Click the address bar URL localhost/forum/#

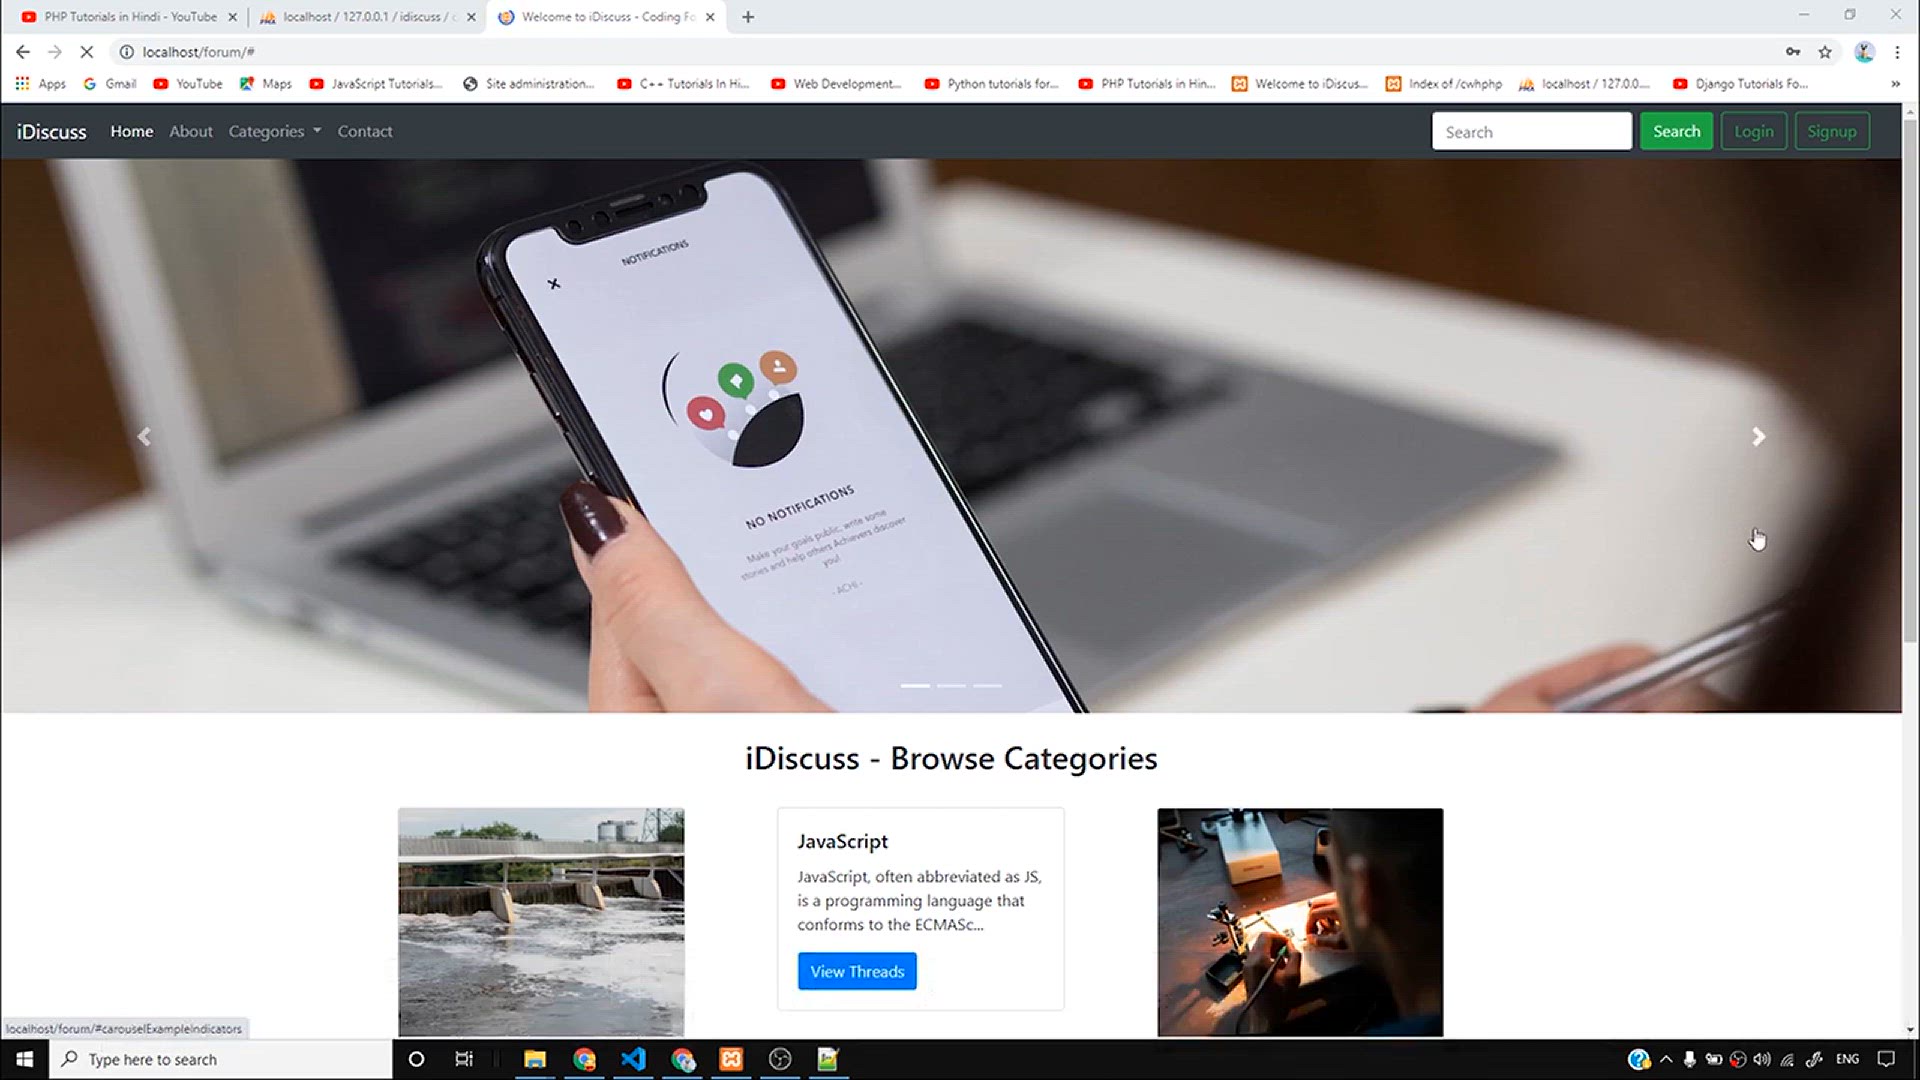[198, 52]
